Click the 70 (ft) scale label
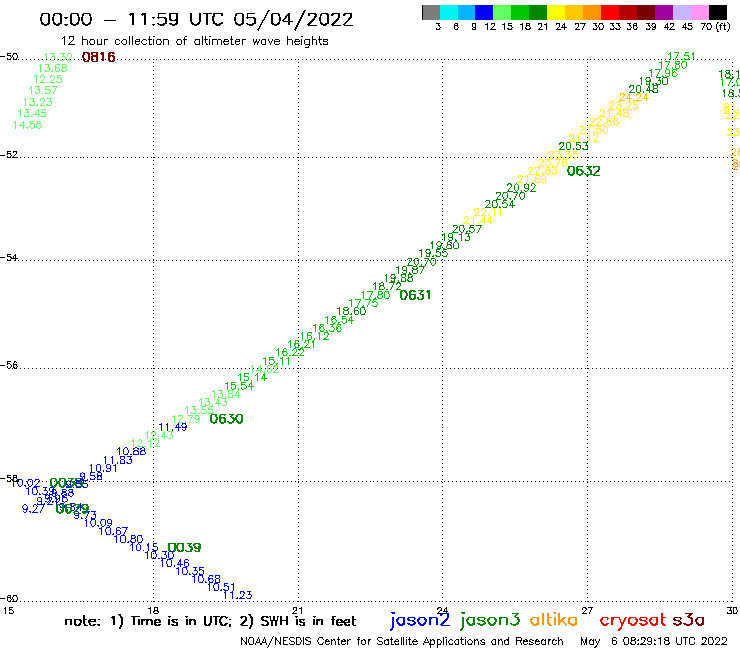This screenshot has height=650, width=740. [x=715, y=27]
